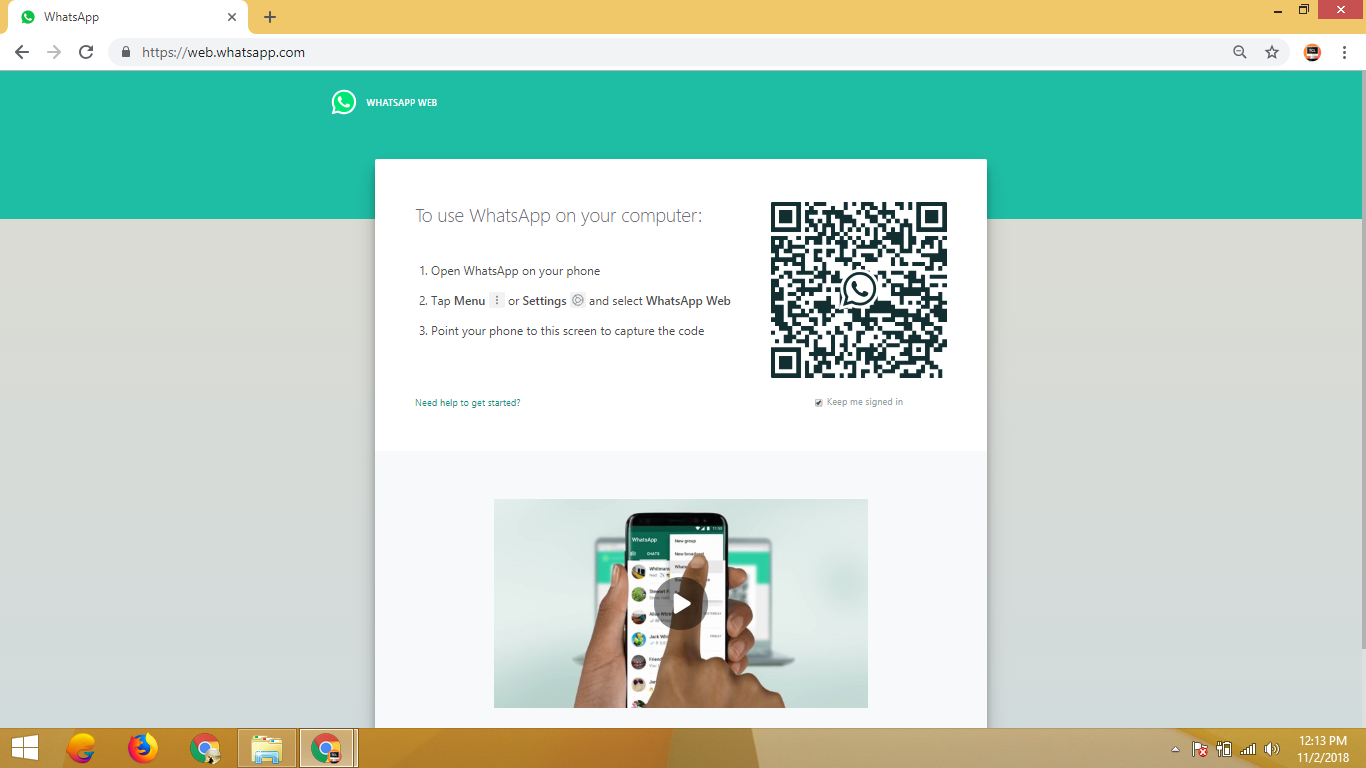Play the WhatsApp Web tutorial video

click(x=681, y=603)
